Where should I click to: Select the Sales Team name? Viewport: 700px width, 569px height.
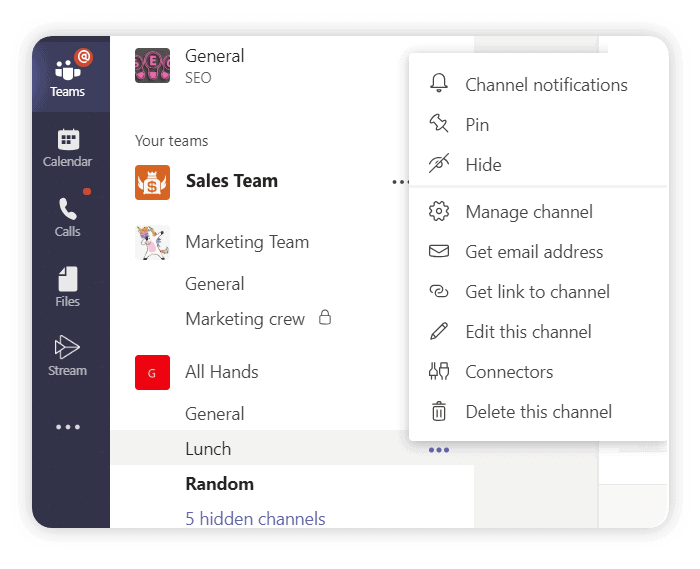(x=232, y=181)
